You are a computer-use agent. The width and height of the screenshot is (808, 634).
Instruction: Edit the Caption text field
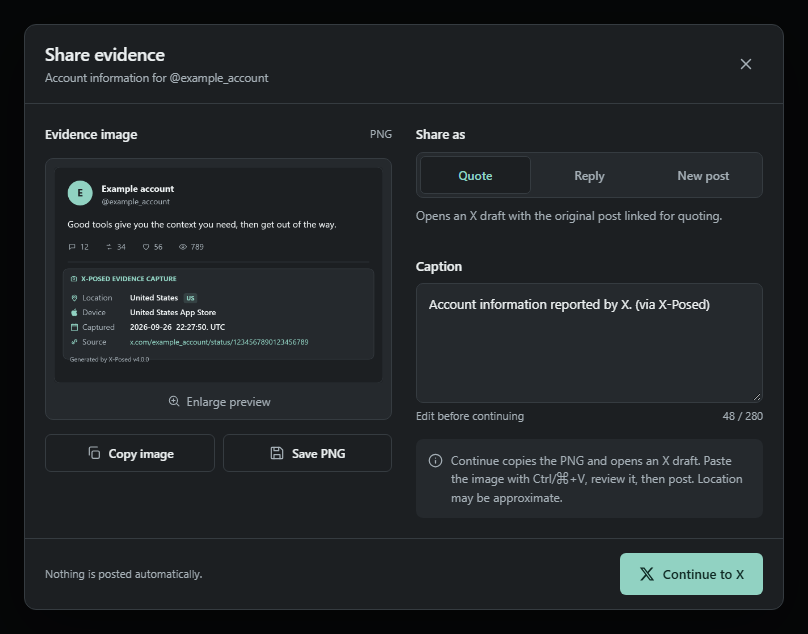589,343
